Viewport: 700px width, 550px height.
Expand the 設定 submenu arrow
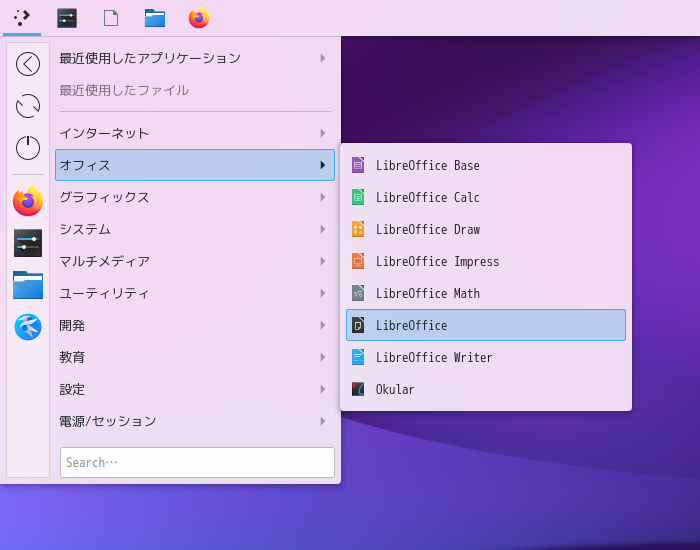tap(323, 389)
